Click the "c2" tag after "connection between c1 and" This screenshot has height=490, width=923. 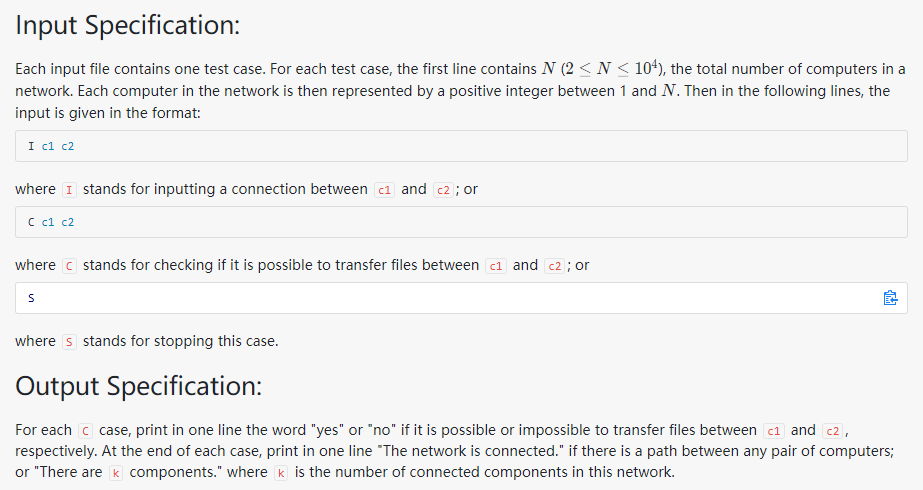pos(443,190)
